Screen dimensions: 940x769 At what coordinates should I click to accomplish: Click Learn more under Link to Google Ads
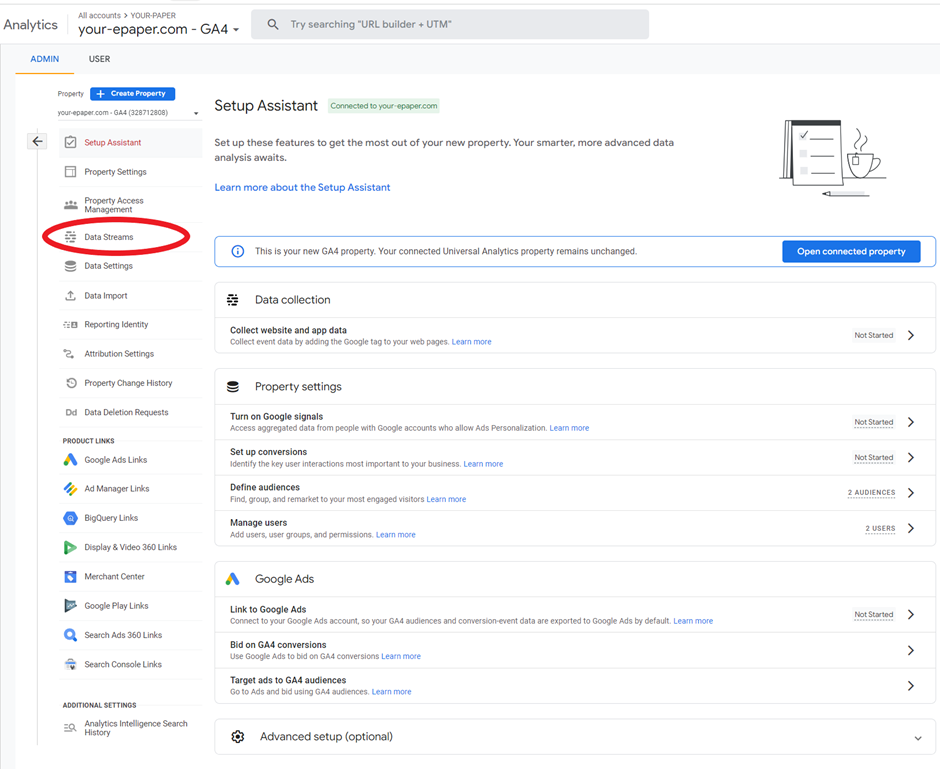[693, 621]
